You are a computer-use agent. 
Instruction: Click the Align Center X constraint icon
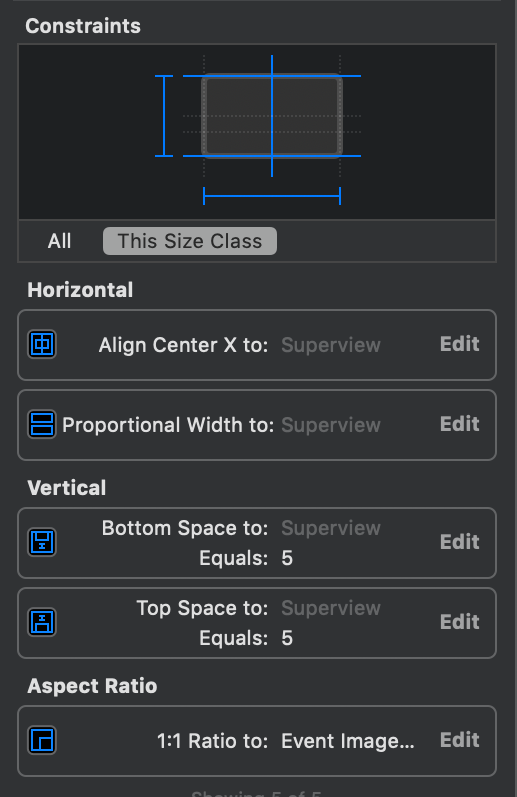click(42, 344)
